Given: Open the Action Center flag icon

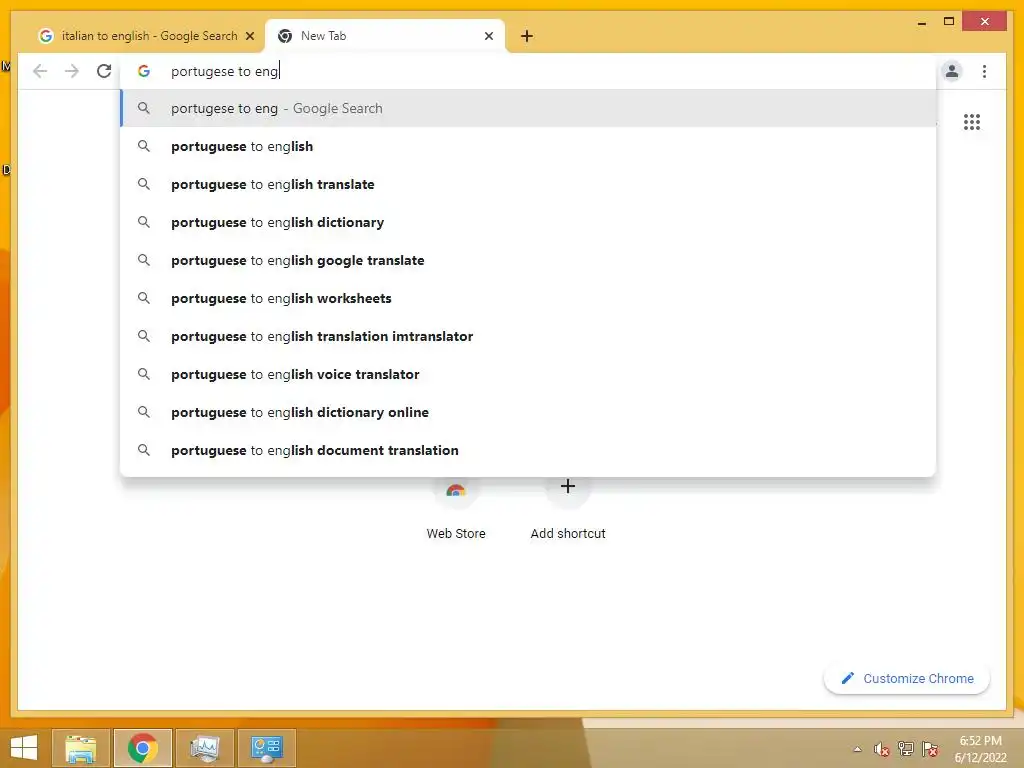Looking at the screenshot, I should (930, 749).
